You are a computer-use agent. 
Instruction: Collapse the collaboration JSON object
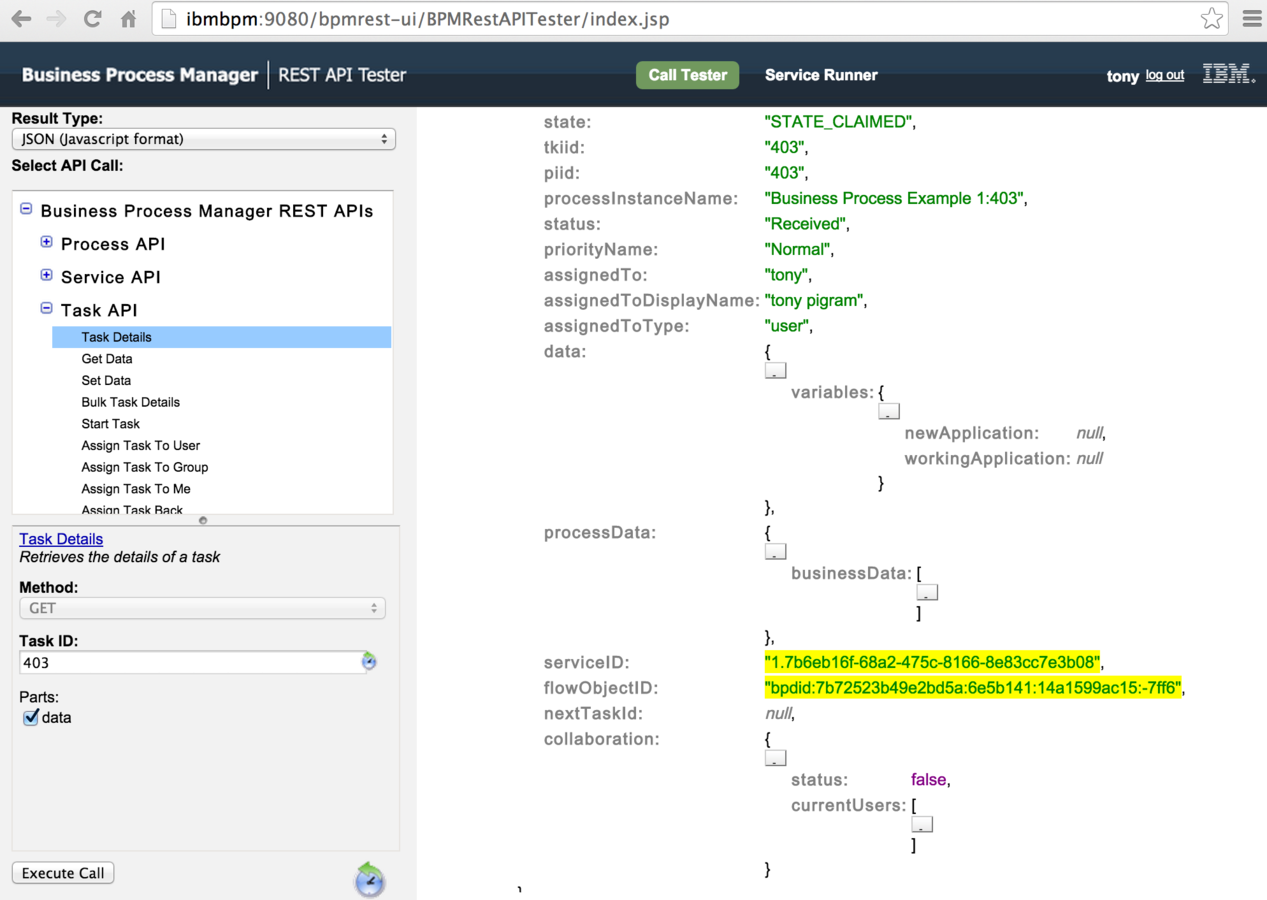pyautogui.click(x=775, y=759)
